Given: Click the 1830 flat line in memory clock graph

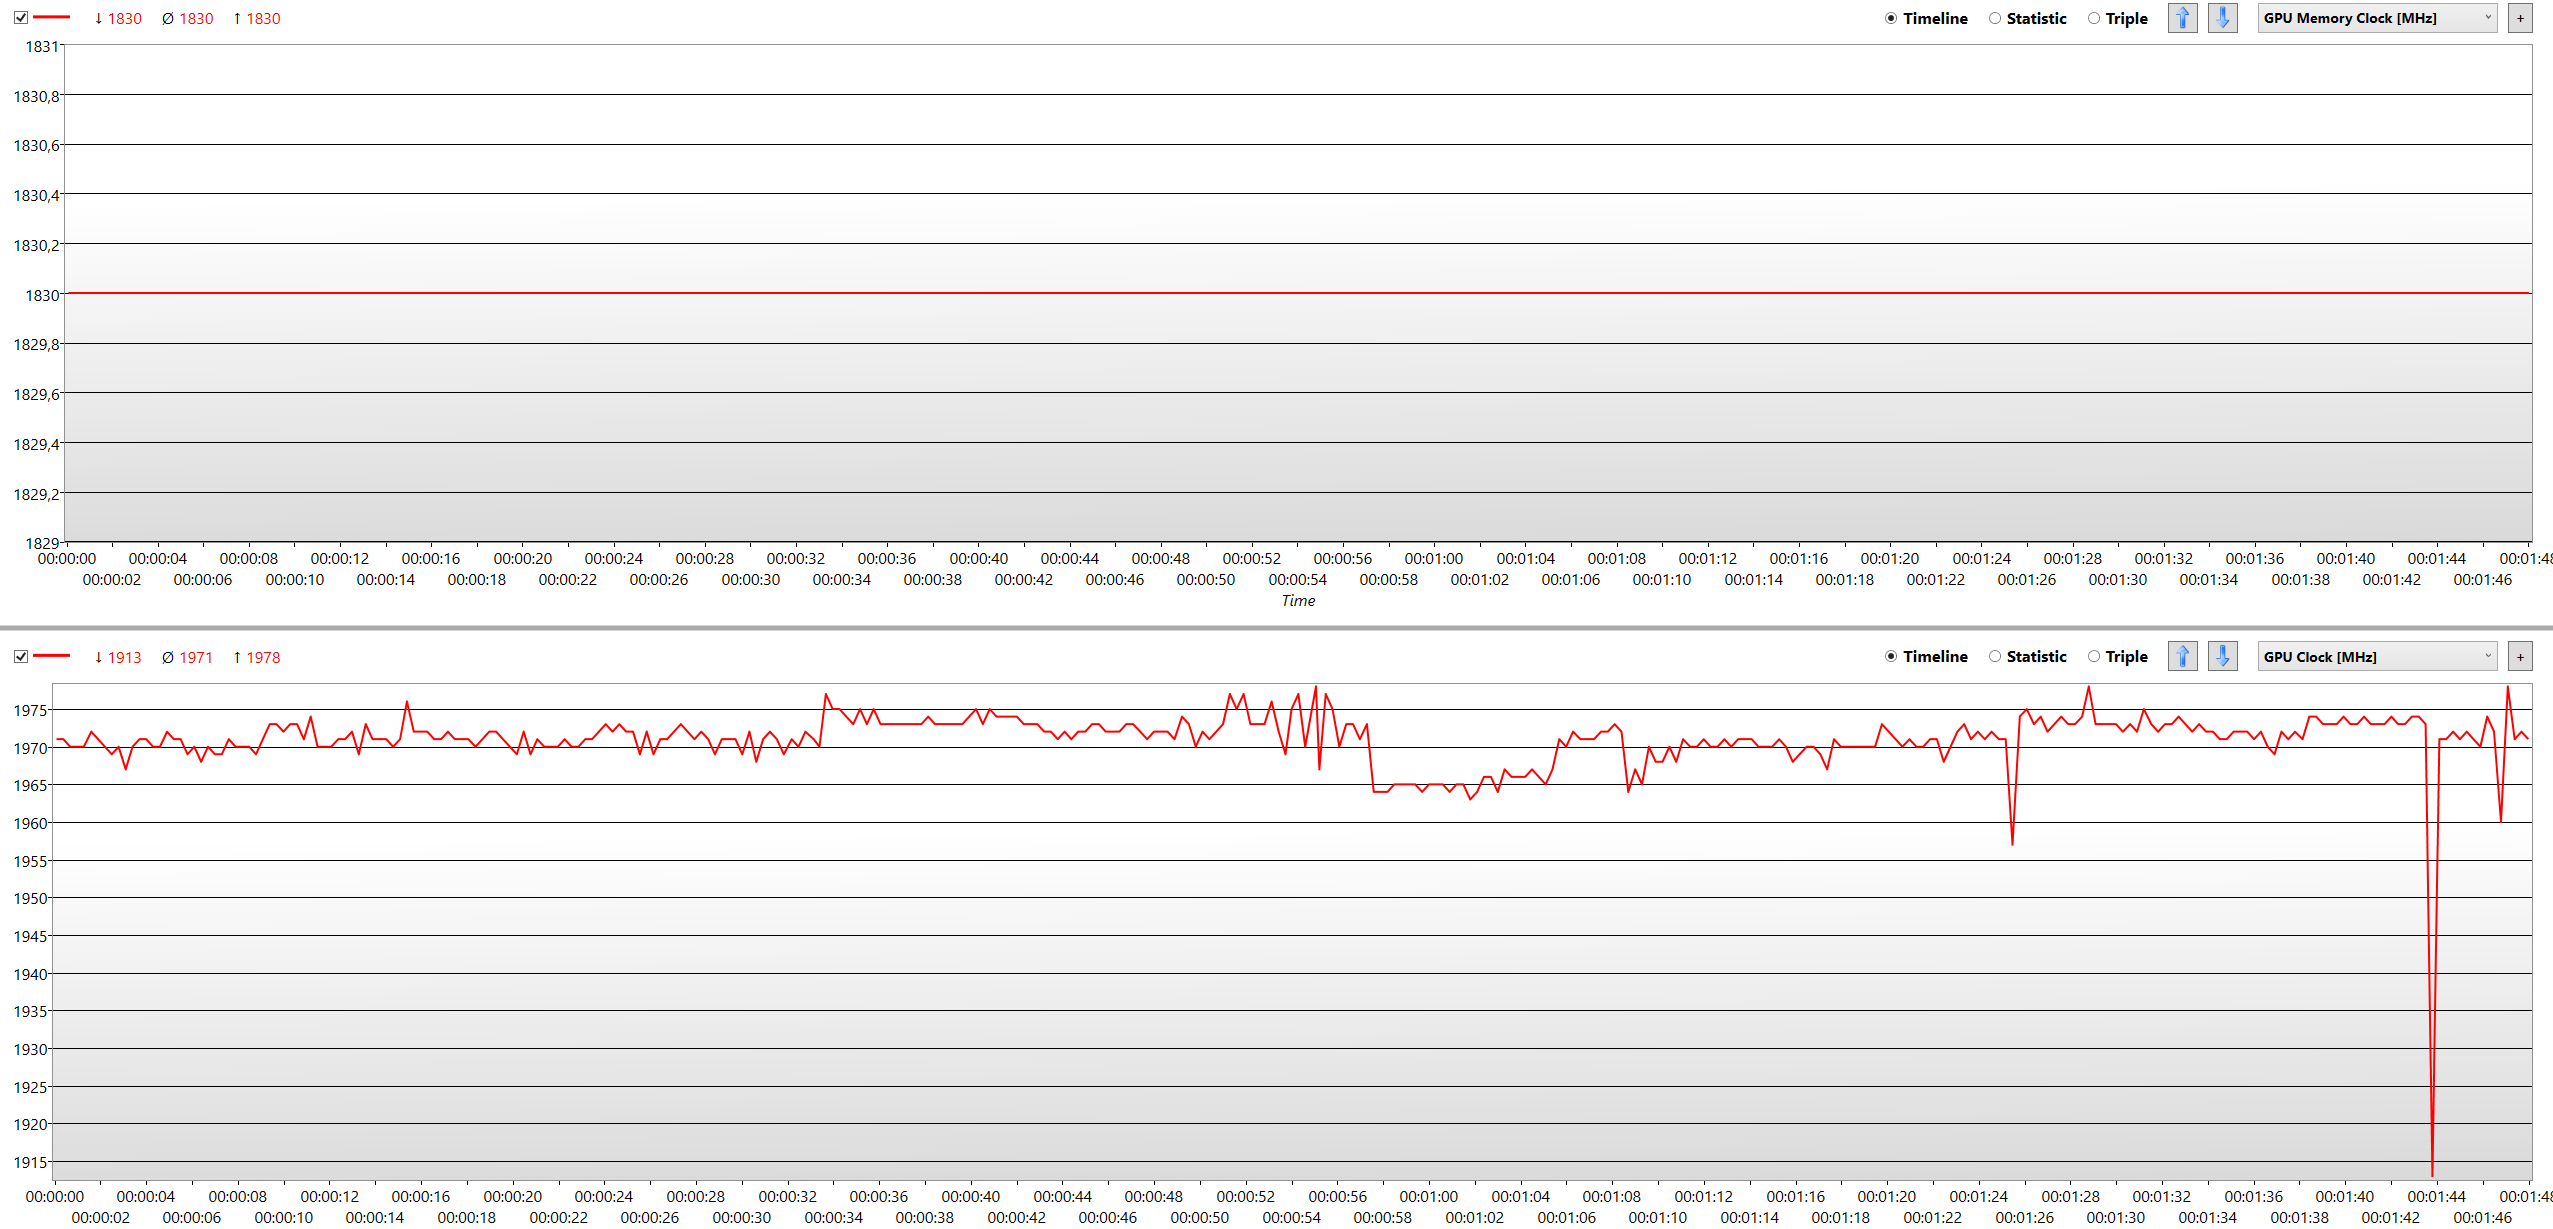Looking at the screenshot, I should (x=1298, y=293).
